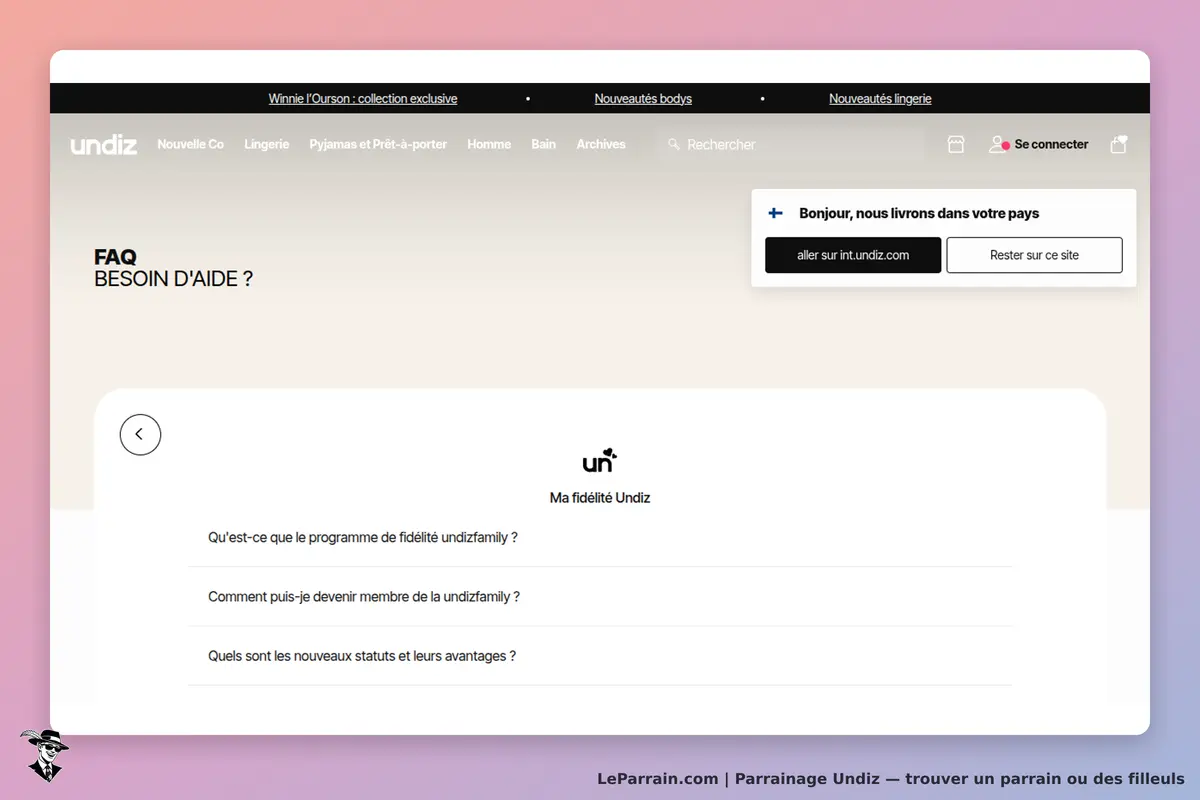Open Bain menu
The width and height of the screenshot is (1200, 800).
pos(543,144)
